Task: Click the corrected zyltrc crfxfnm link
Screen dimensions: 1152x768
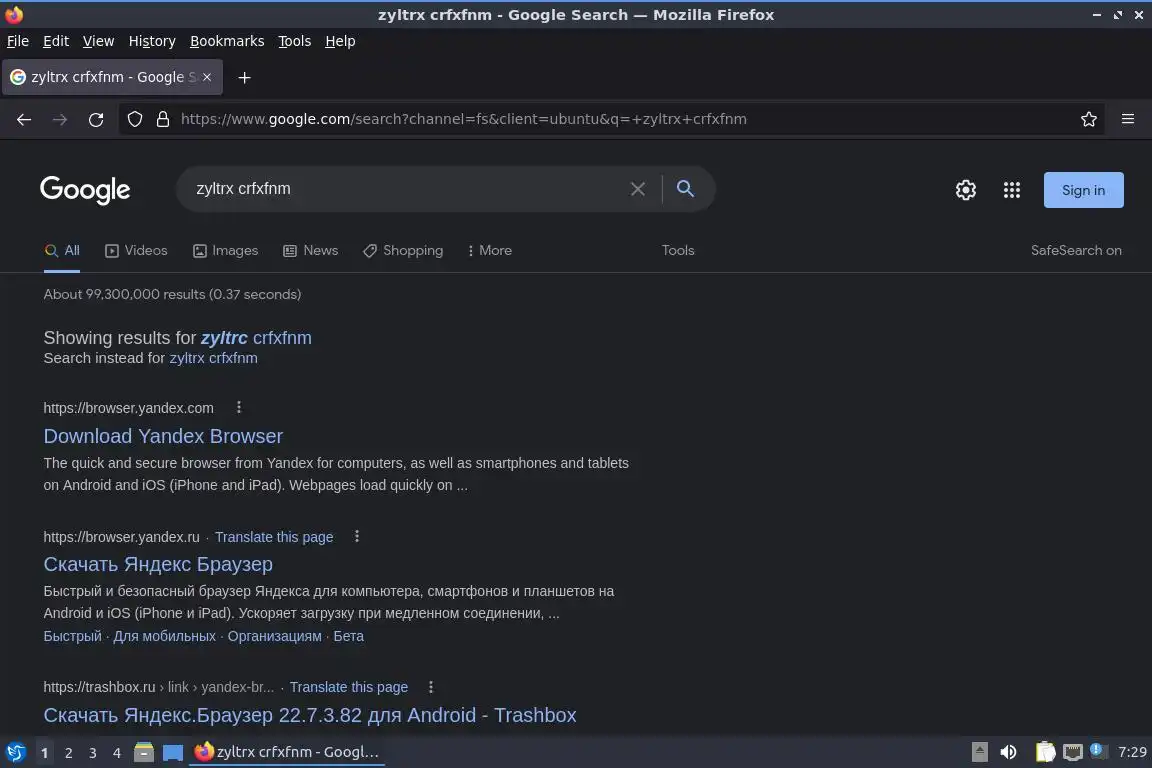Action: (x=256, y=338)
